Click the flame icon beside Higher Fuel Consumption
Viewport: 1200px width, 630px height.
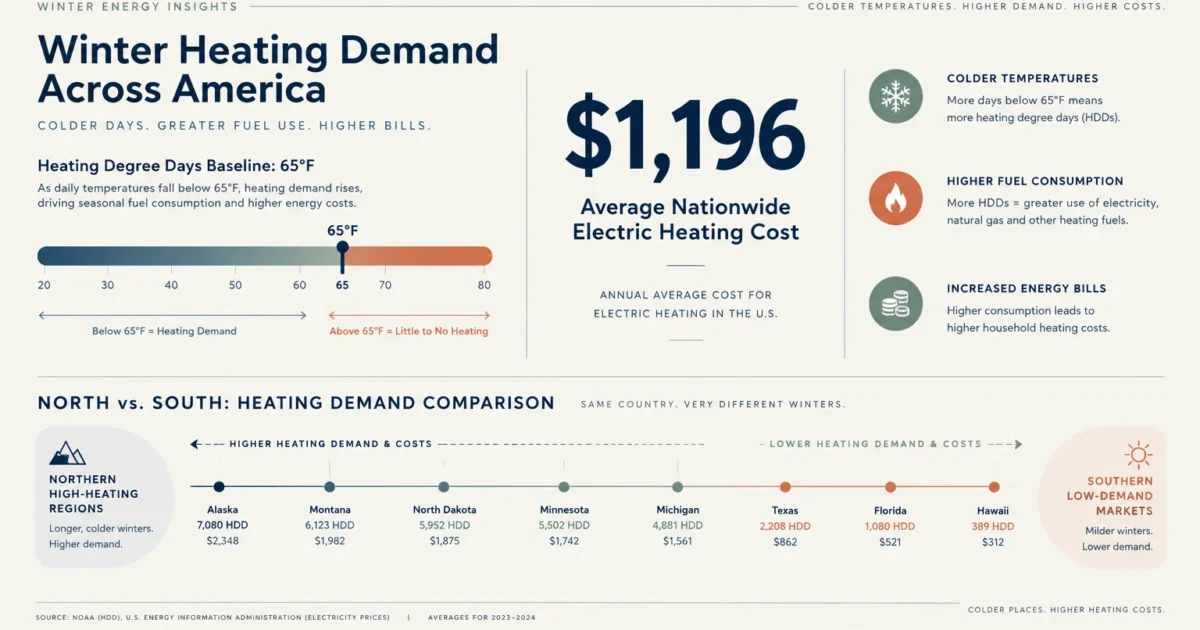(x=895, y=198)
